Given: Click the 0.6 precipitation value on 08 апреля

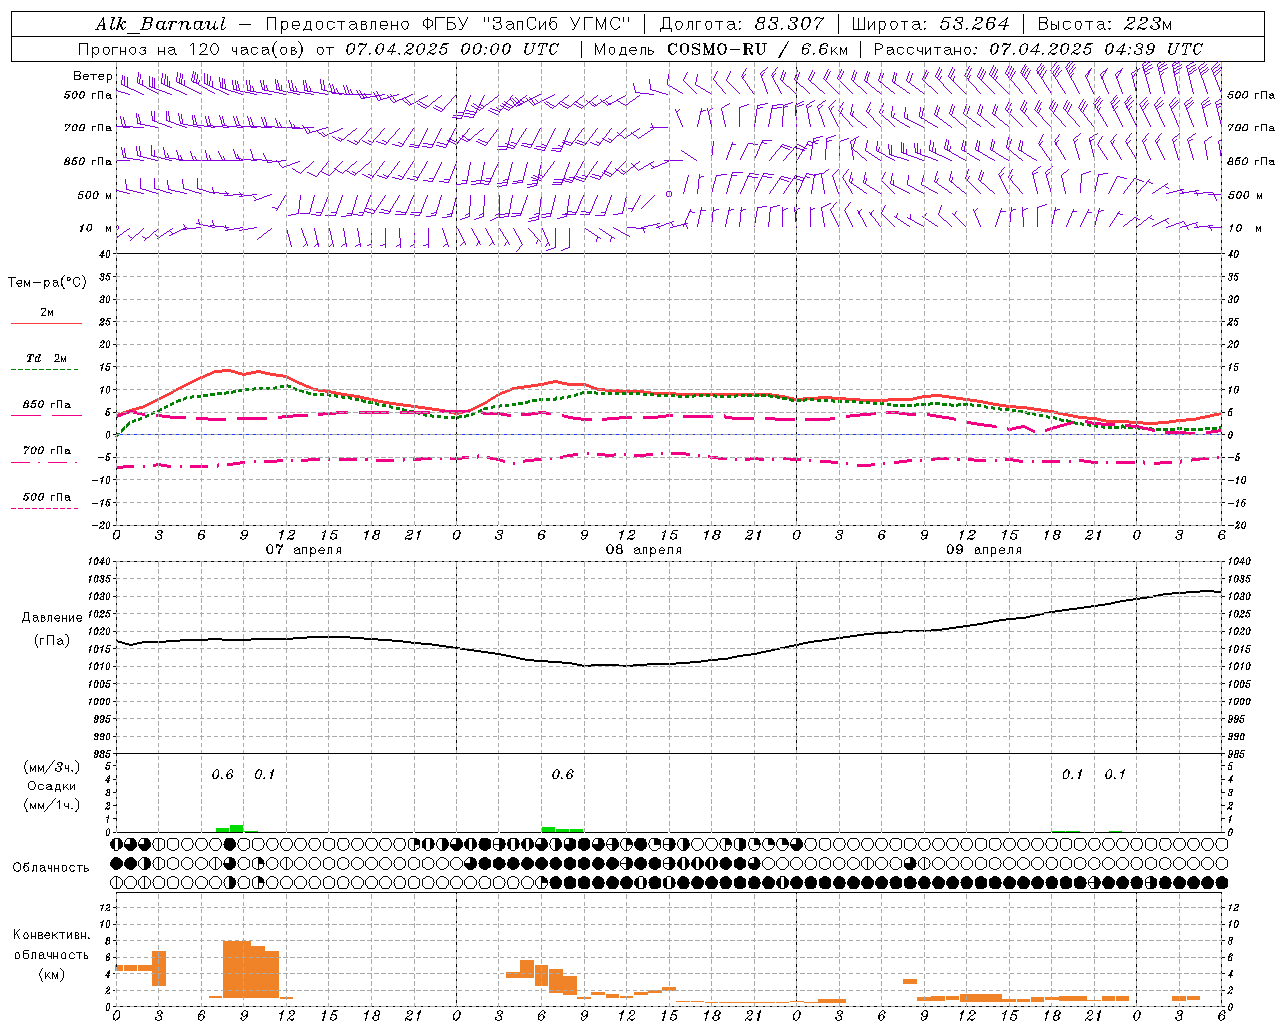Looking at the screenshot, I should point(563,775).
